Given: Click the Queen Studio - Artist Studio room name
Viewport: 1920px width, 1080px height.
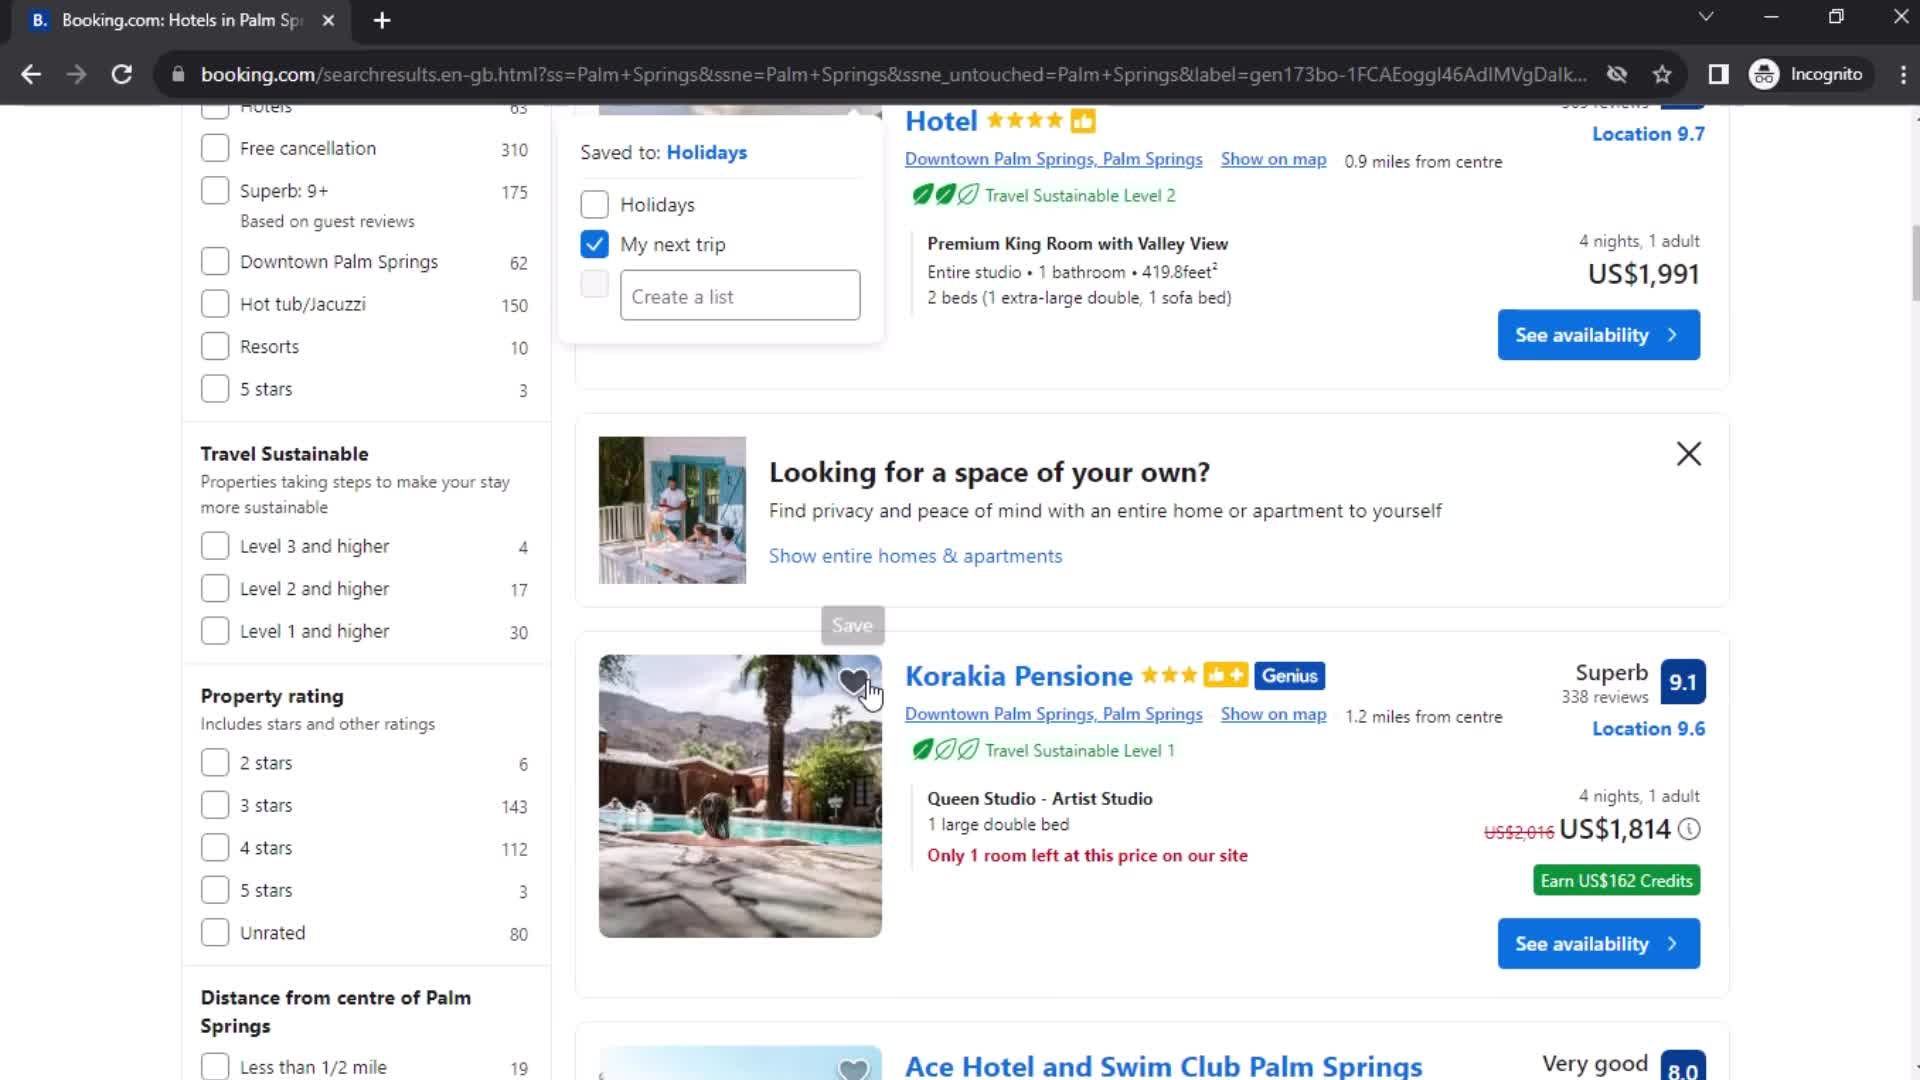Looking at the screenshot, I should coord(1039,799).
